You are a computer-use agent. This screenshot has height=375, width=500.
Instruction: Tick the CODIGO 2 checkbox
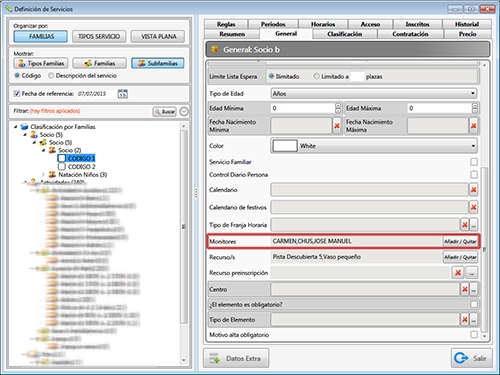pyautogui.click(x=62, y=166)
